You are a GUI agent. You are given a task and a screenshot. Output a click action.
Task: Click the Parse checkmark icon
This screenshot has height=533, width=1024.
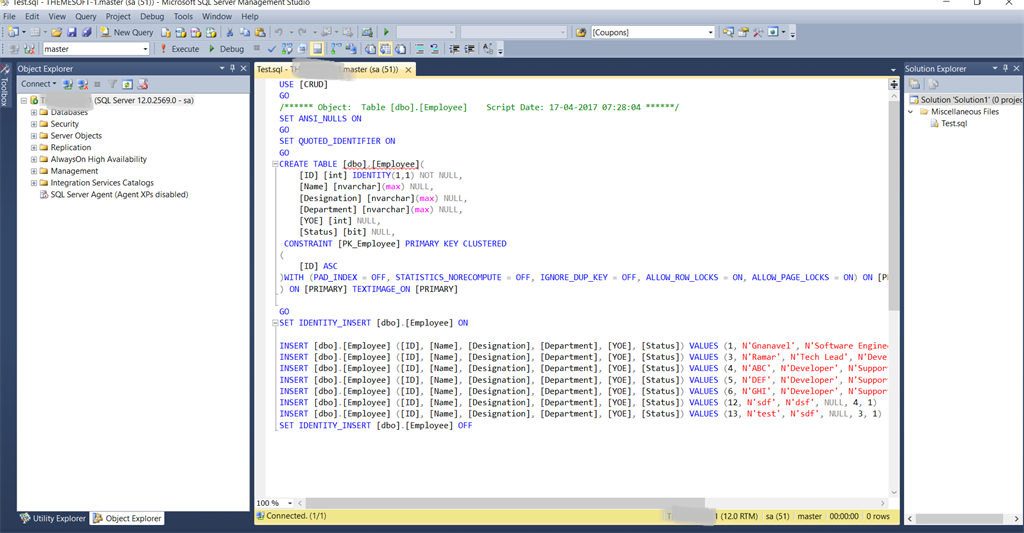tap(272, 48)
